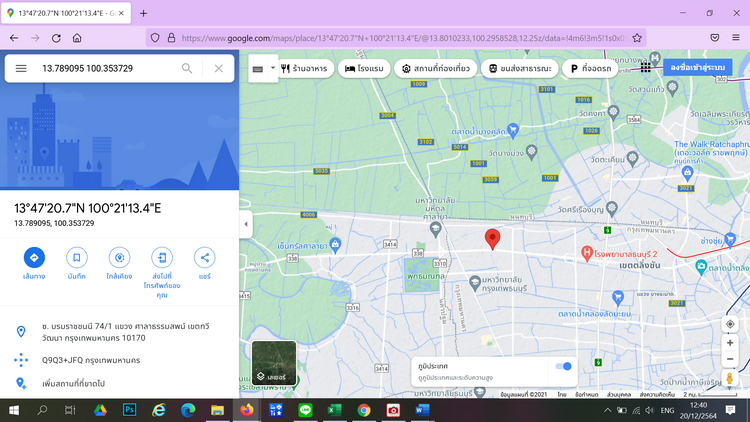Click the tracking protection shield icon
Image resolution: width=750 pixels, height=422 pixels.
pos(155,38)
